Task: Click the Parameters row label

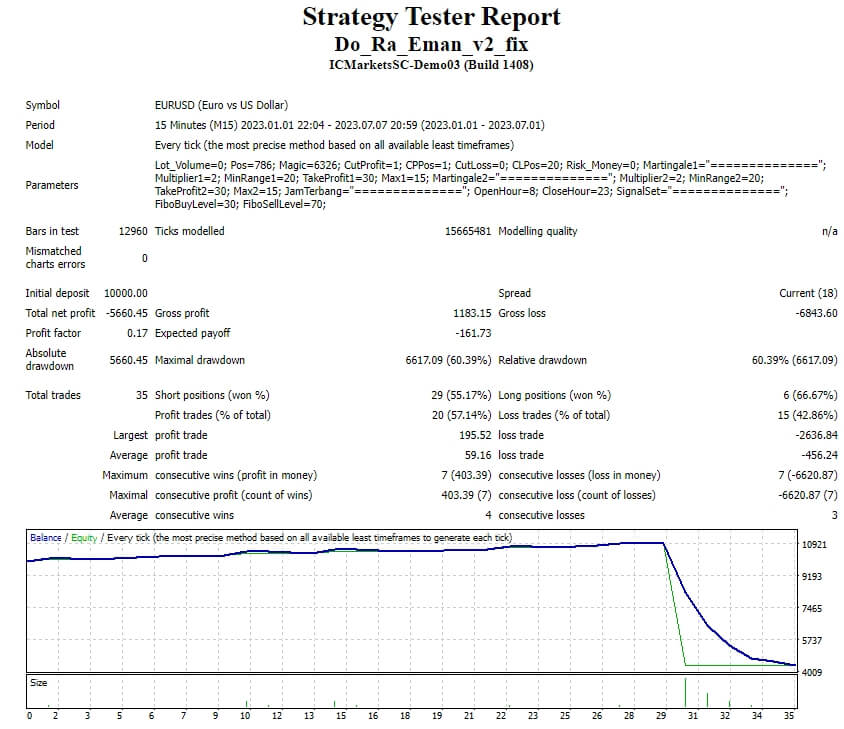Action: click(52, 185)
